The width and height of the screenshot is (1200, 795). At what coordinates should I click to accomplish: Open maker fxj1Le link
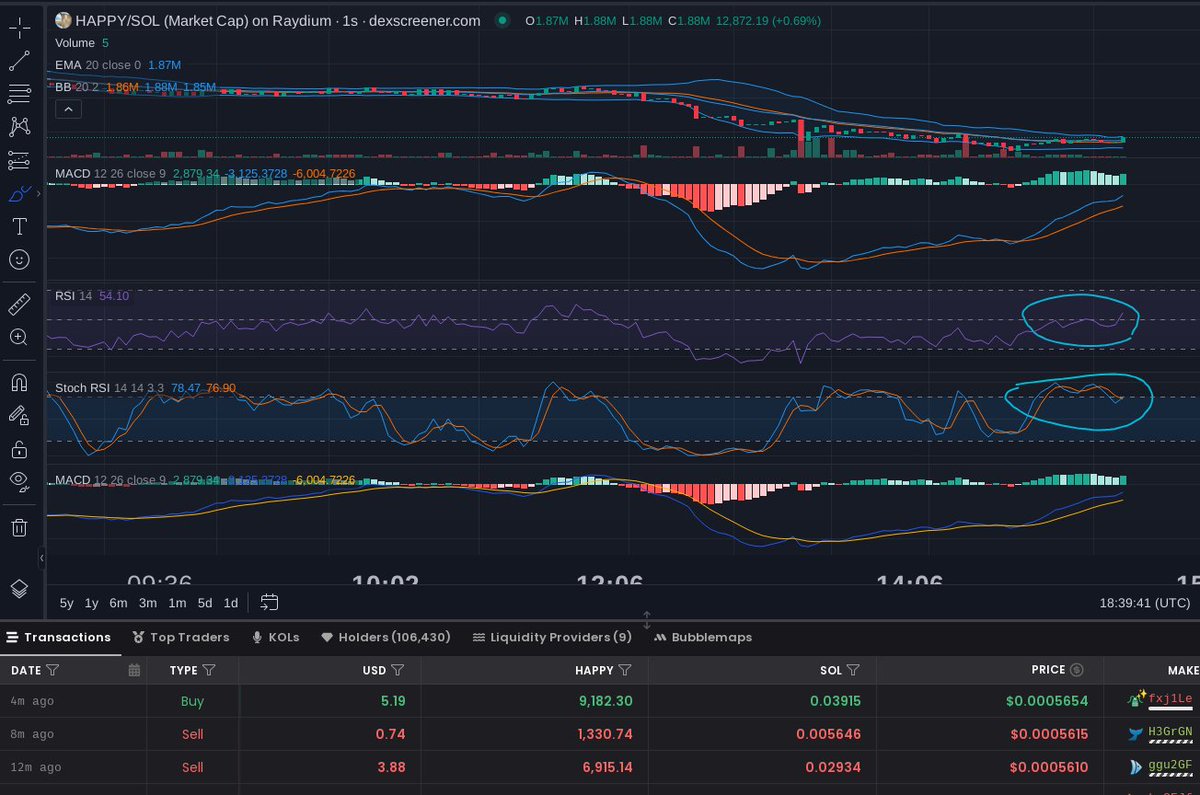point(1171,699)
